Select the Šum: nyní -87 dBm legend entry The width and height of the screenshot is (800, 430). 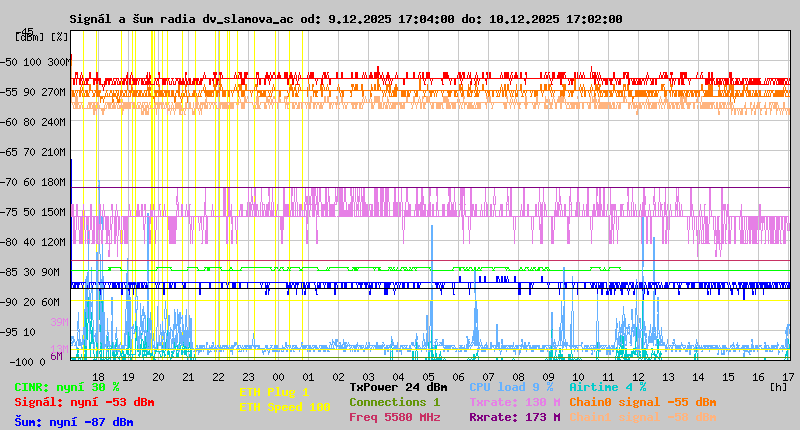click(74, 422)
